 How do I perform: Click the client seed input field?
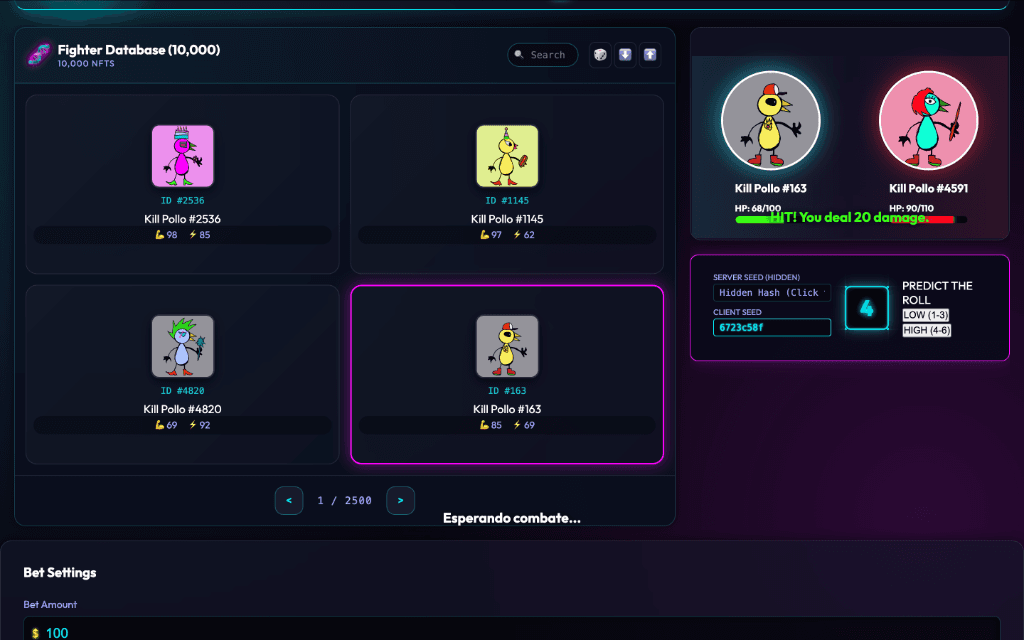coord(771,328)
